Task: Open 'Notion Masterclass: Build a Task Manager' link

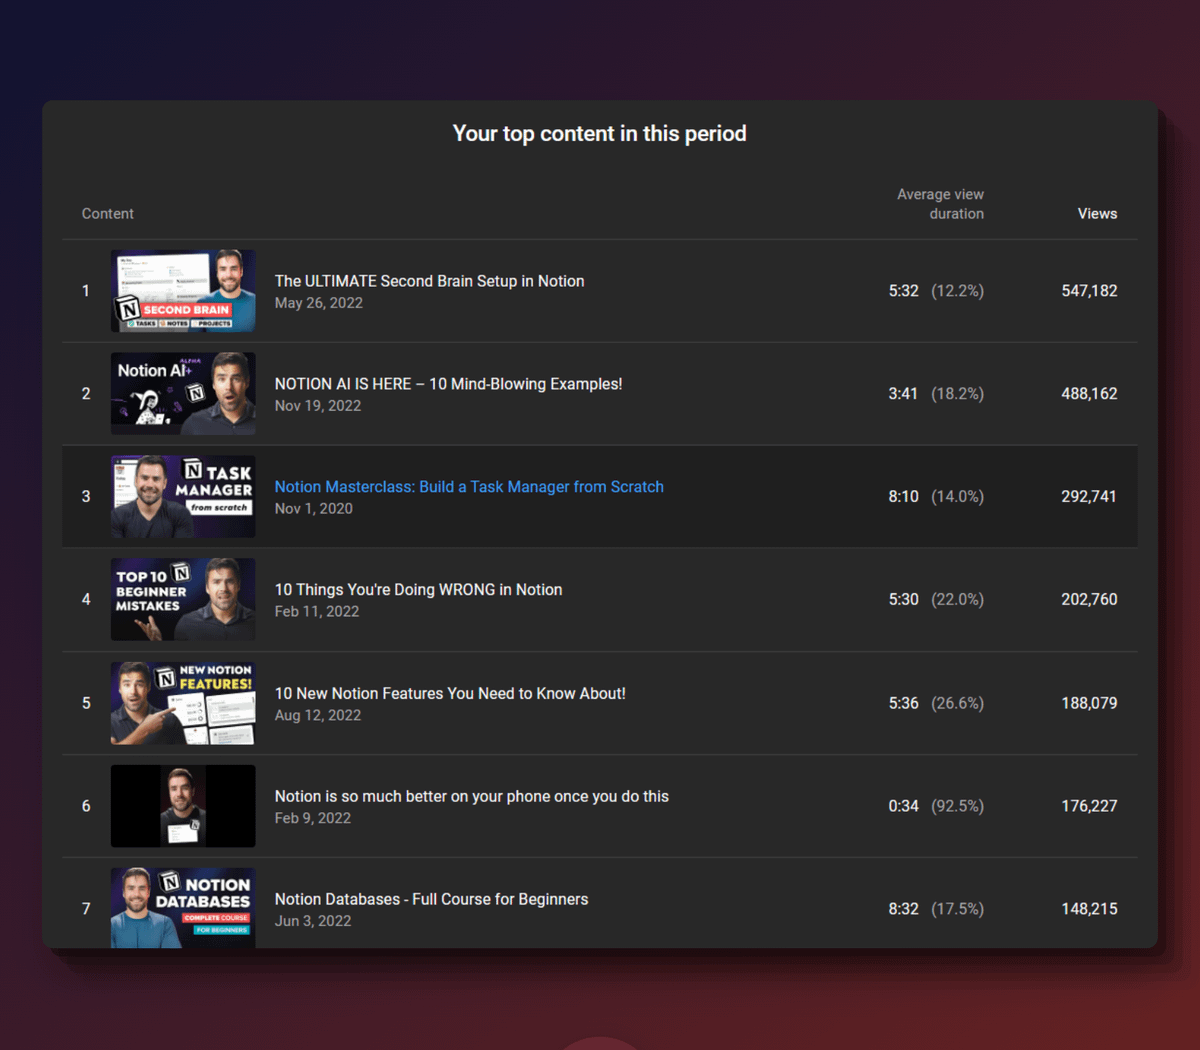Action: [x=469, y=487]
